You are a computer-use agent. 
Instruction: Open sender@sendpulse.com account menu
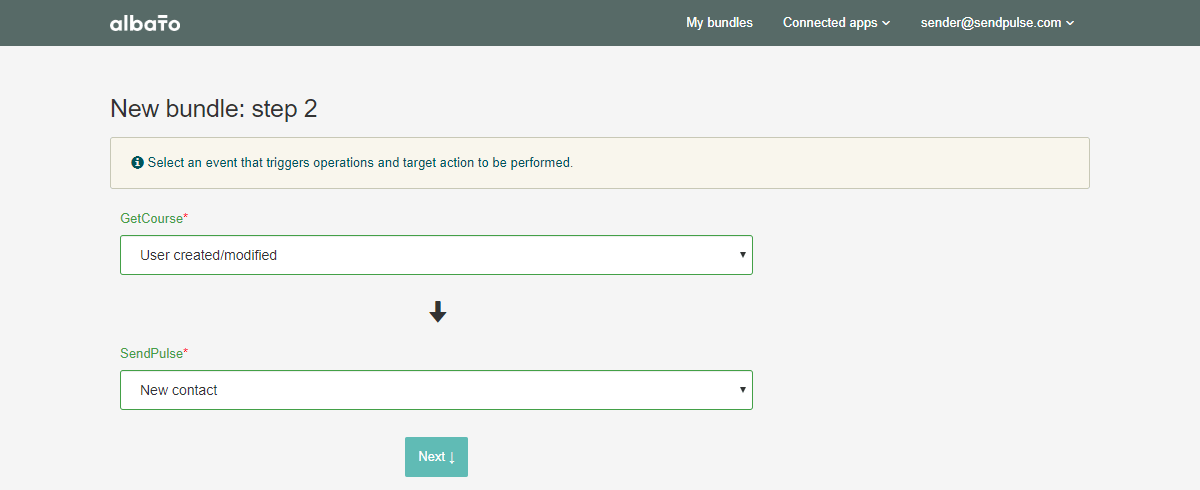coord(997,23)
